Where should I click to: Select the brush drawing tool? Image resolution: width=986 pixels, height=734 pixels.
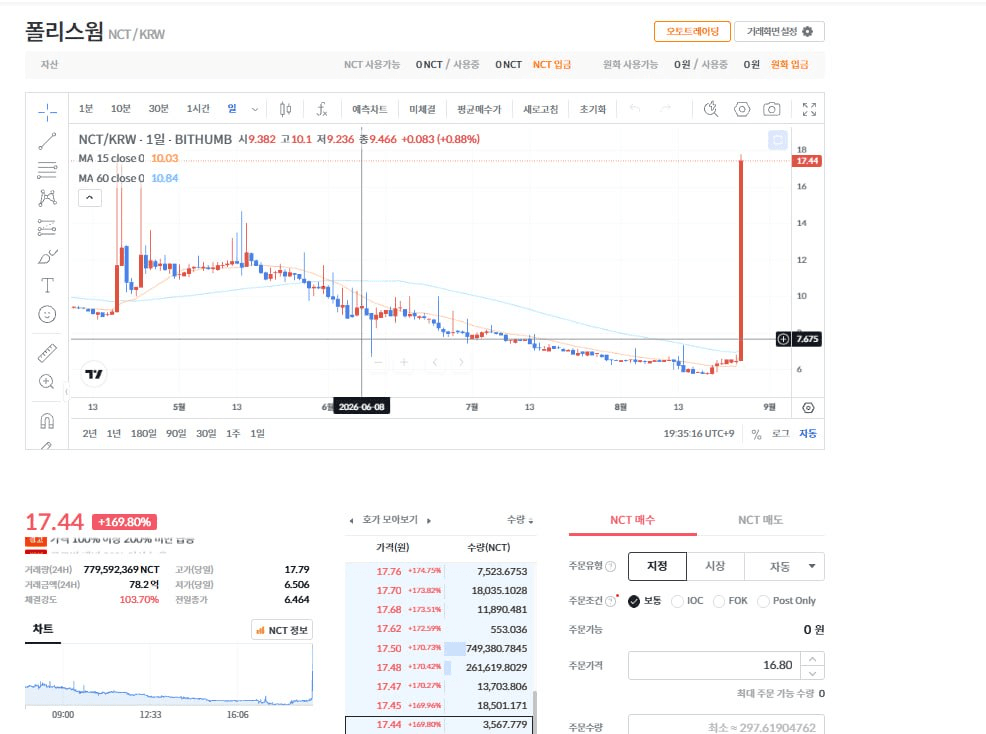(x=47, y=257)
